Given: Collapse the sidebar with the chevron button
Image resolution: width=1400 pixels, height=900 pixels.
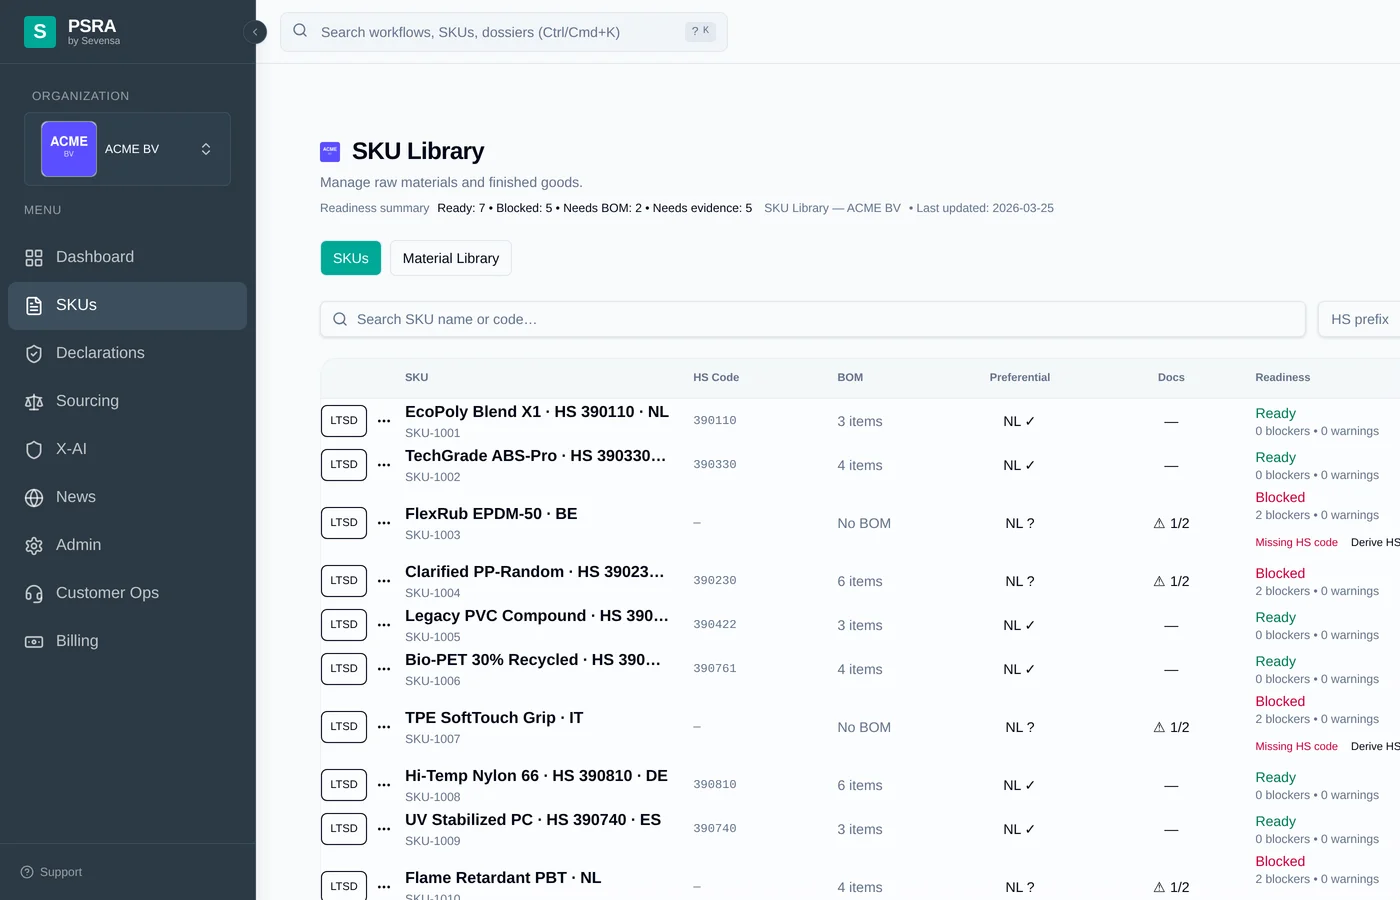Looking at the screenshot, I should [x=255, y=32].
